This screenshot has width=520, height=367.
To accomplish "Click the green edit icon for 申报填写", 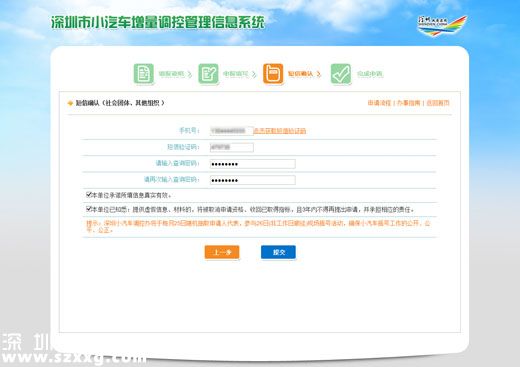I will 208,74.
